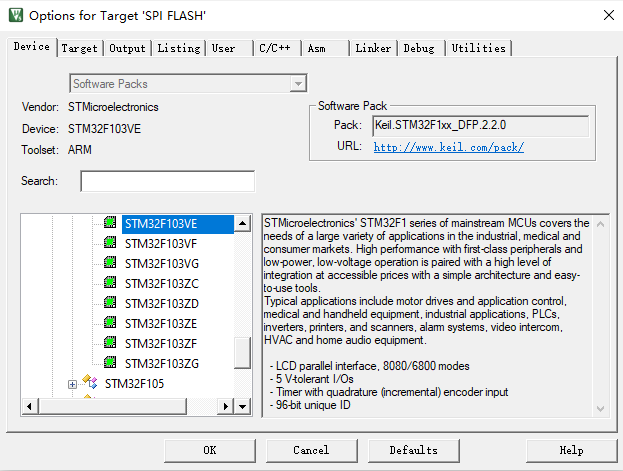Expand the STM32F105 tree node
This screenshot has height=471, width=623.
click(72, 384)
